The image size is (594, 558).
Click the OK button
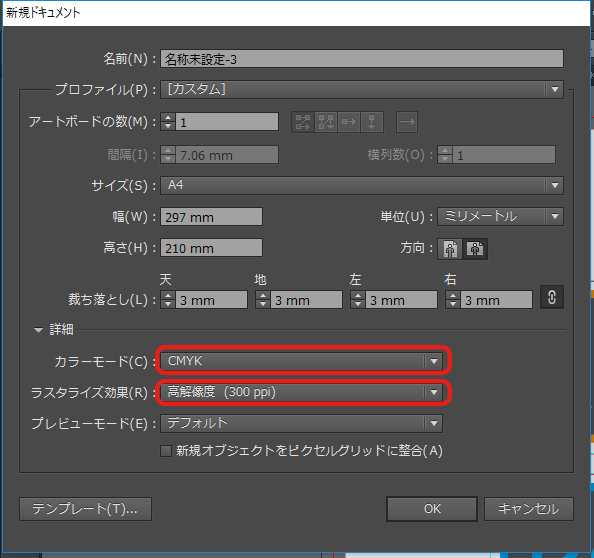(x=432, y=509)
